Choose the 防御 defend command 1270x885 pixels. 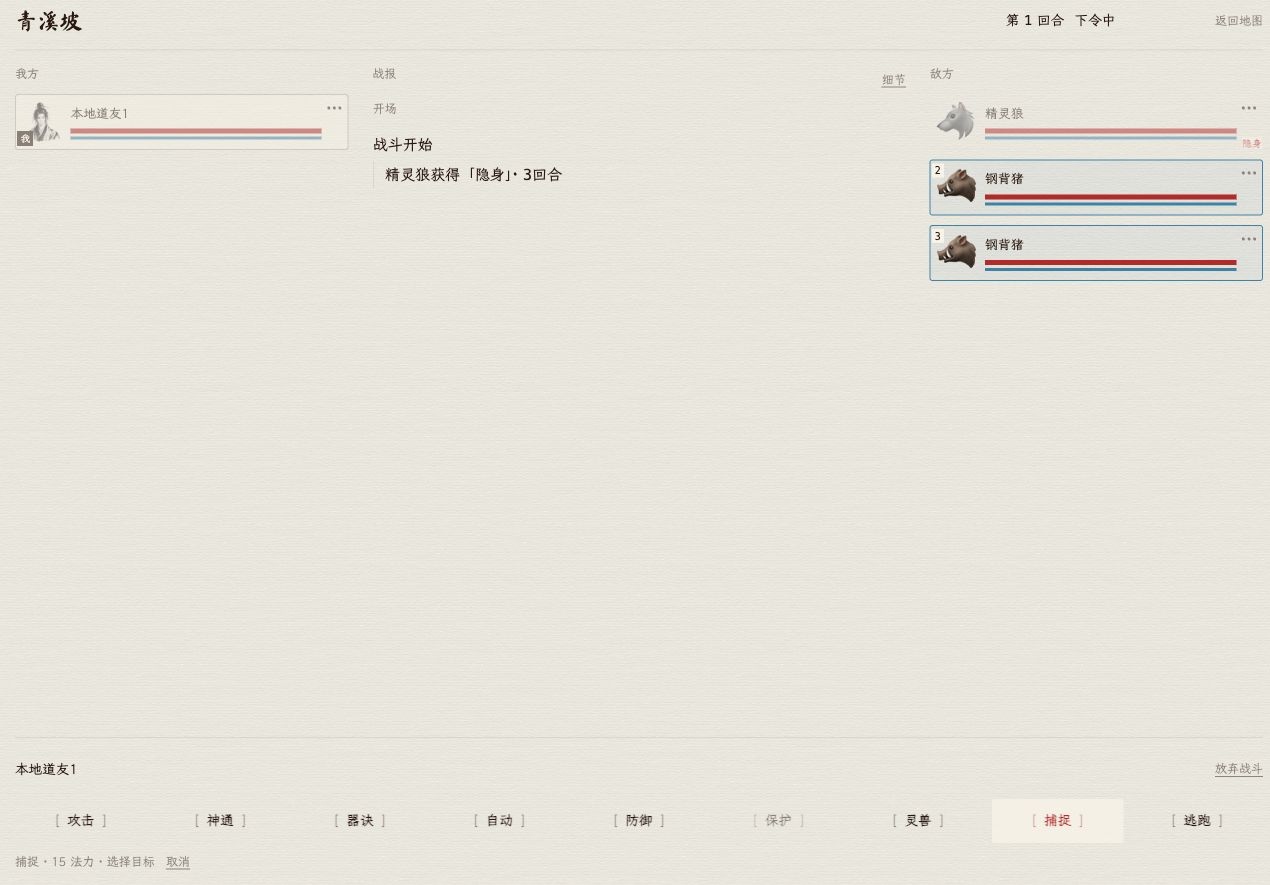639,820
